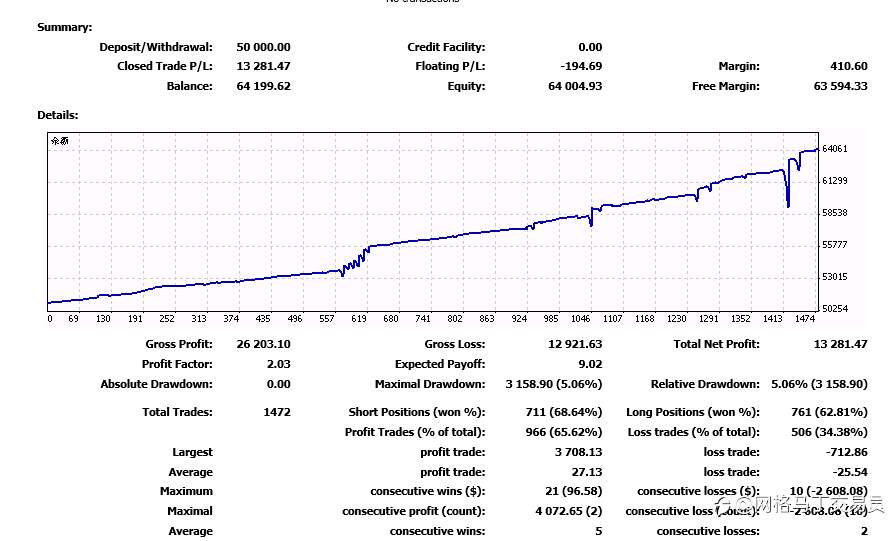The image size is (895, 541).
Task: Click the Relative Drawdown value
Action: pos(819,384)
